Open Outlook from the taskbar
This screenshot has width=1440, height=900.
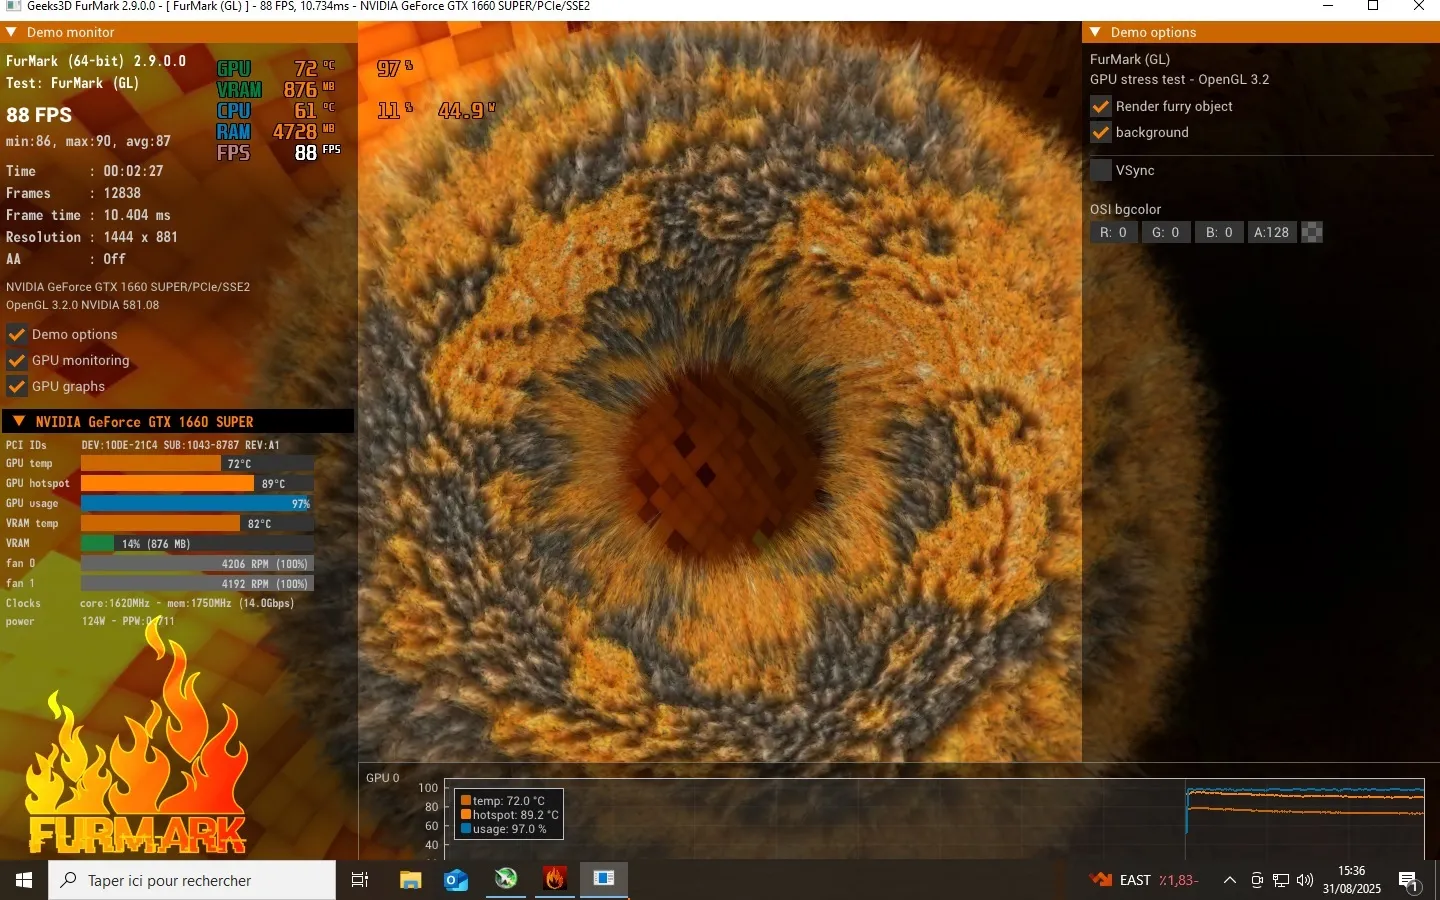pyautogui.click(x=457, y=880)
